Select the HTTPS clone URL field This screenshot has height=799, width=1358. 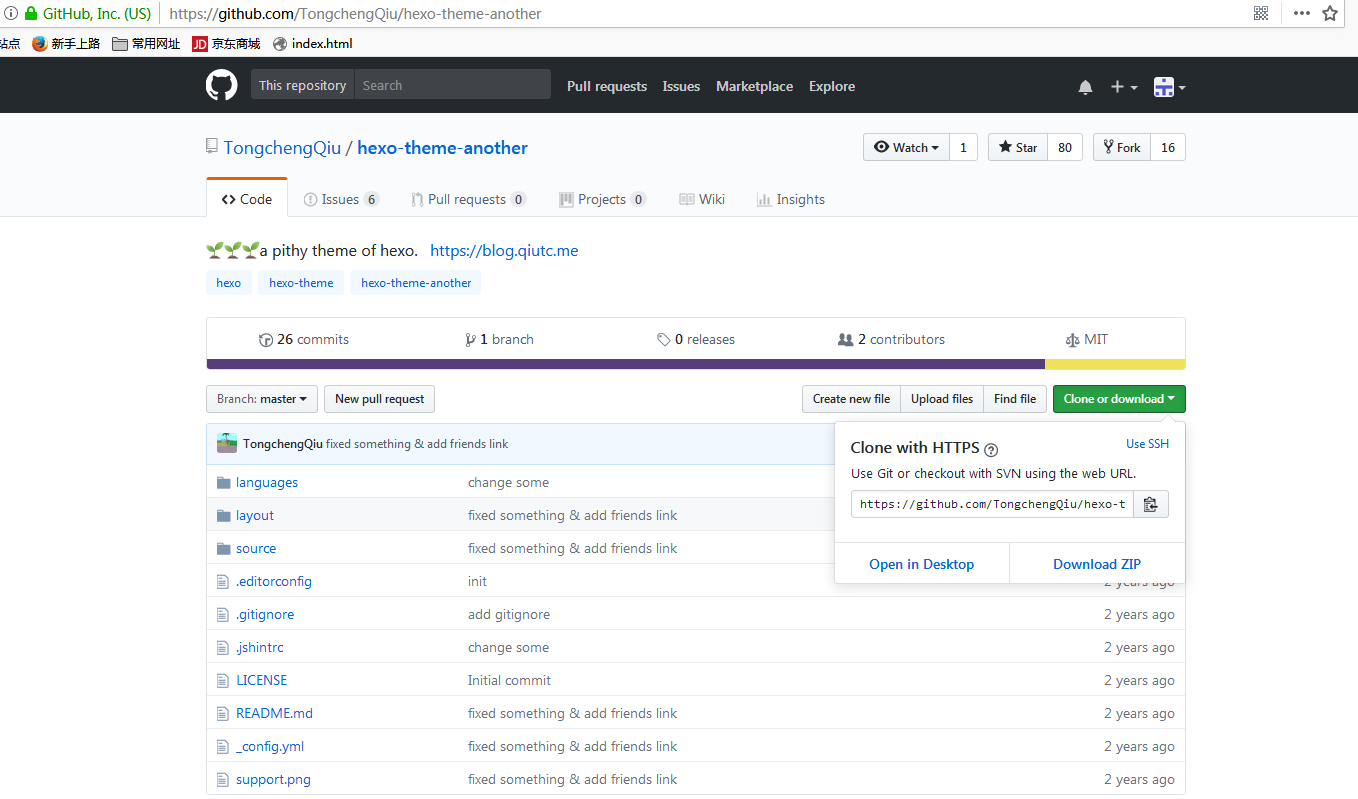tap(992, 504)
